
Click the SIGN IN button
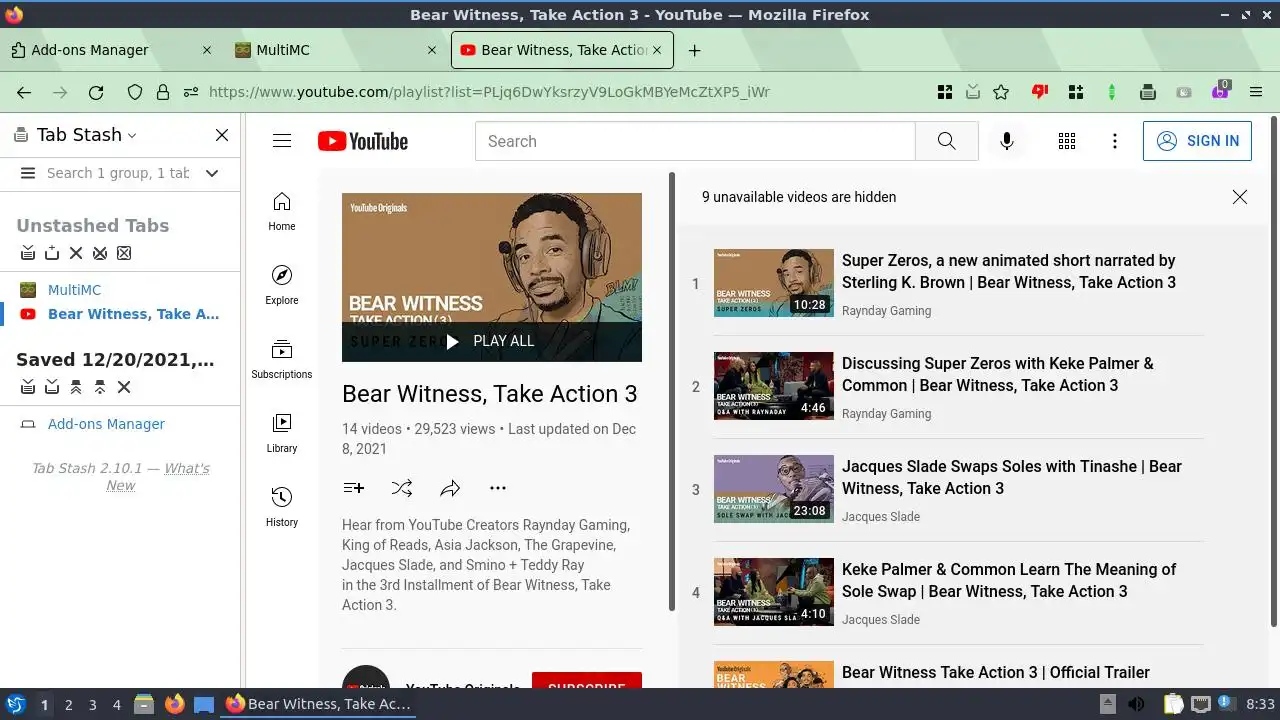point(1197,141)
